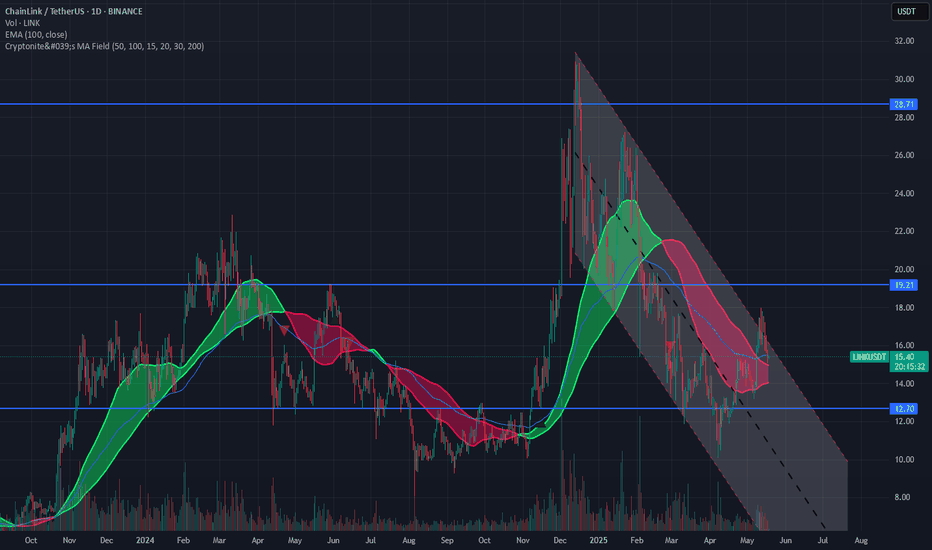Click the 30.00 price axis value

point(904,79)
